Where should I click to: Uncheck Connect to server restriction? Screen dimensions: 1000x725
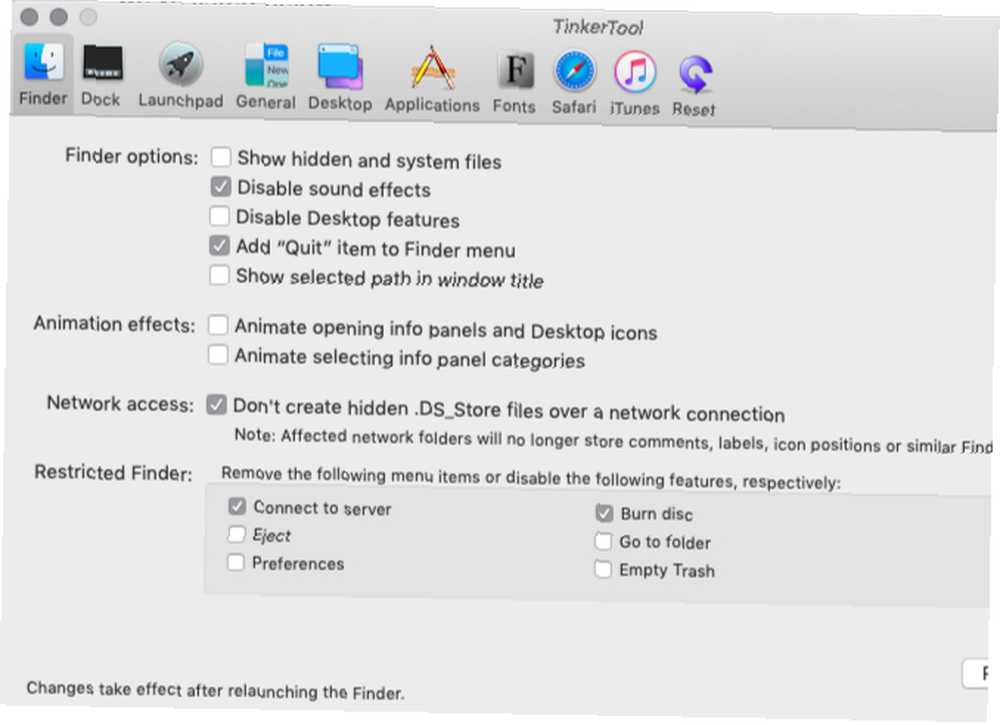(x=237, y=506)
